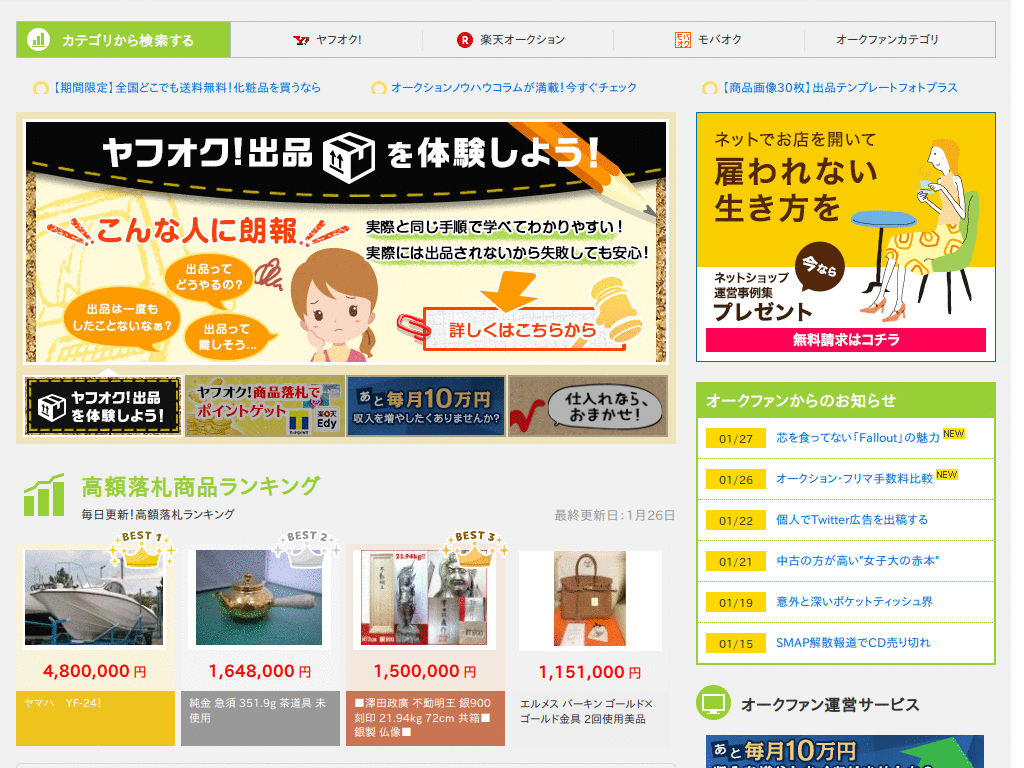Image resolution: width=1024 pixels, height=768 pixels.
Task: Click the Yahoo! logo icon on the ヤフオク! tab
Action: click(x=300, y=40)
